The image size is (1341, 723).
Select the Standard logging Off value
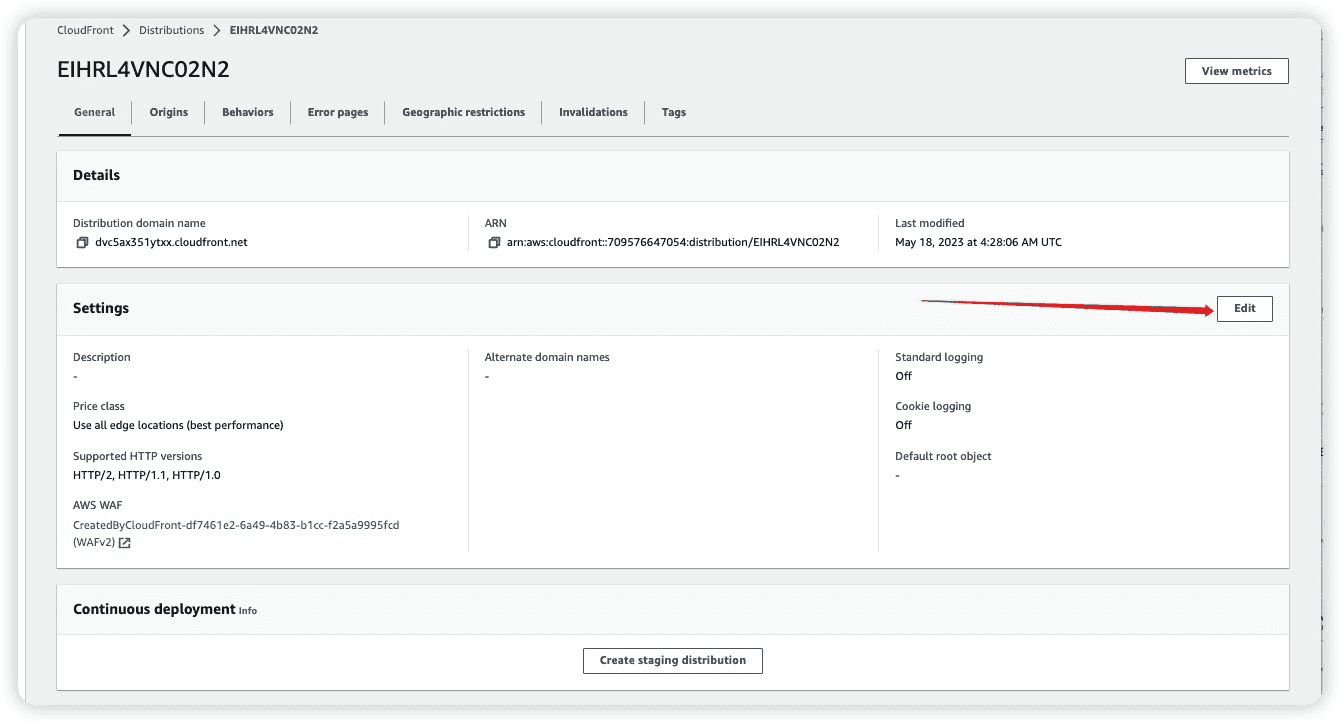(904, 376)
